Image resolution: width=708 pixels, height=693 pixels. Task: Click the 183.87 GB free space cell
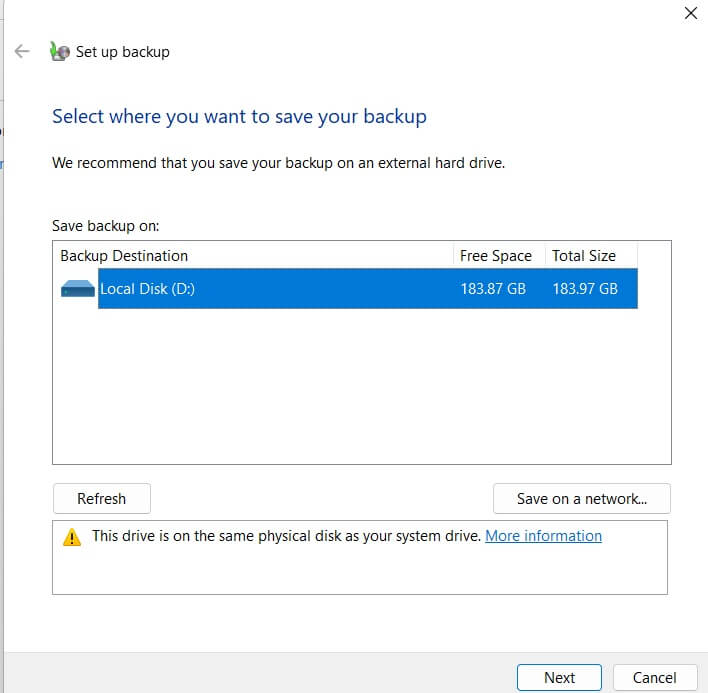tap(493, 289)
